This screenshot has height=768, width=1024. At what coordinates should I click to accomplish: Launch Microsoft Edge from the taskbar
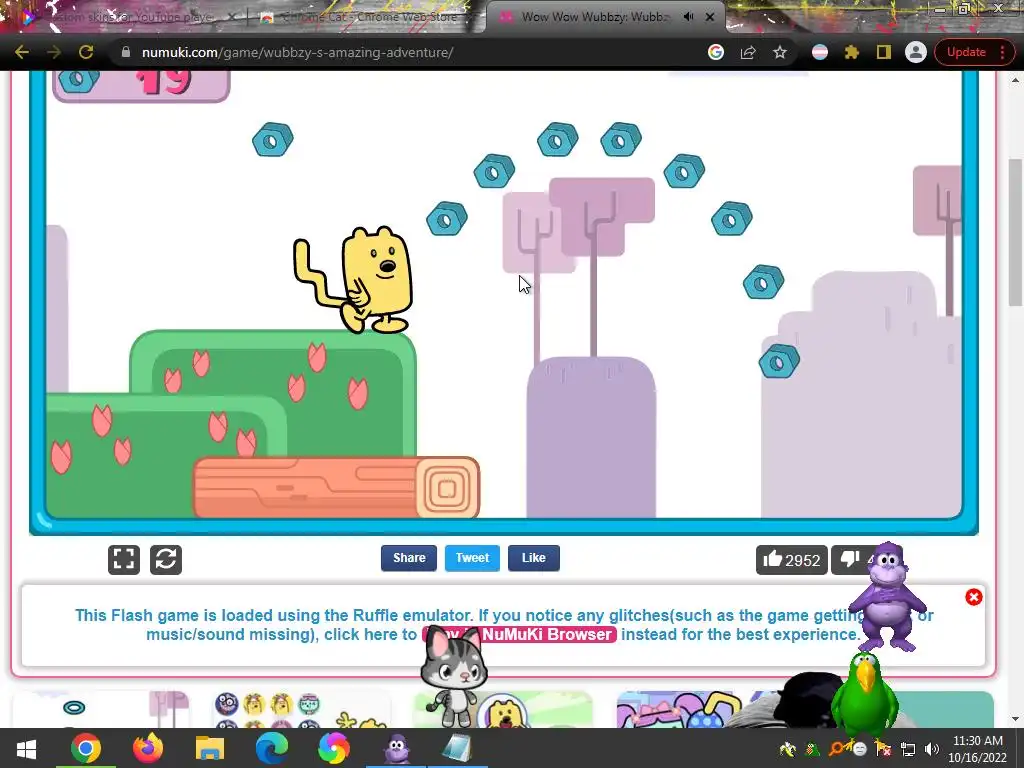(x=272, y=748)
